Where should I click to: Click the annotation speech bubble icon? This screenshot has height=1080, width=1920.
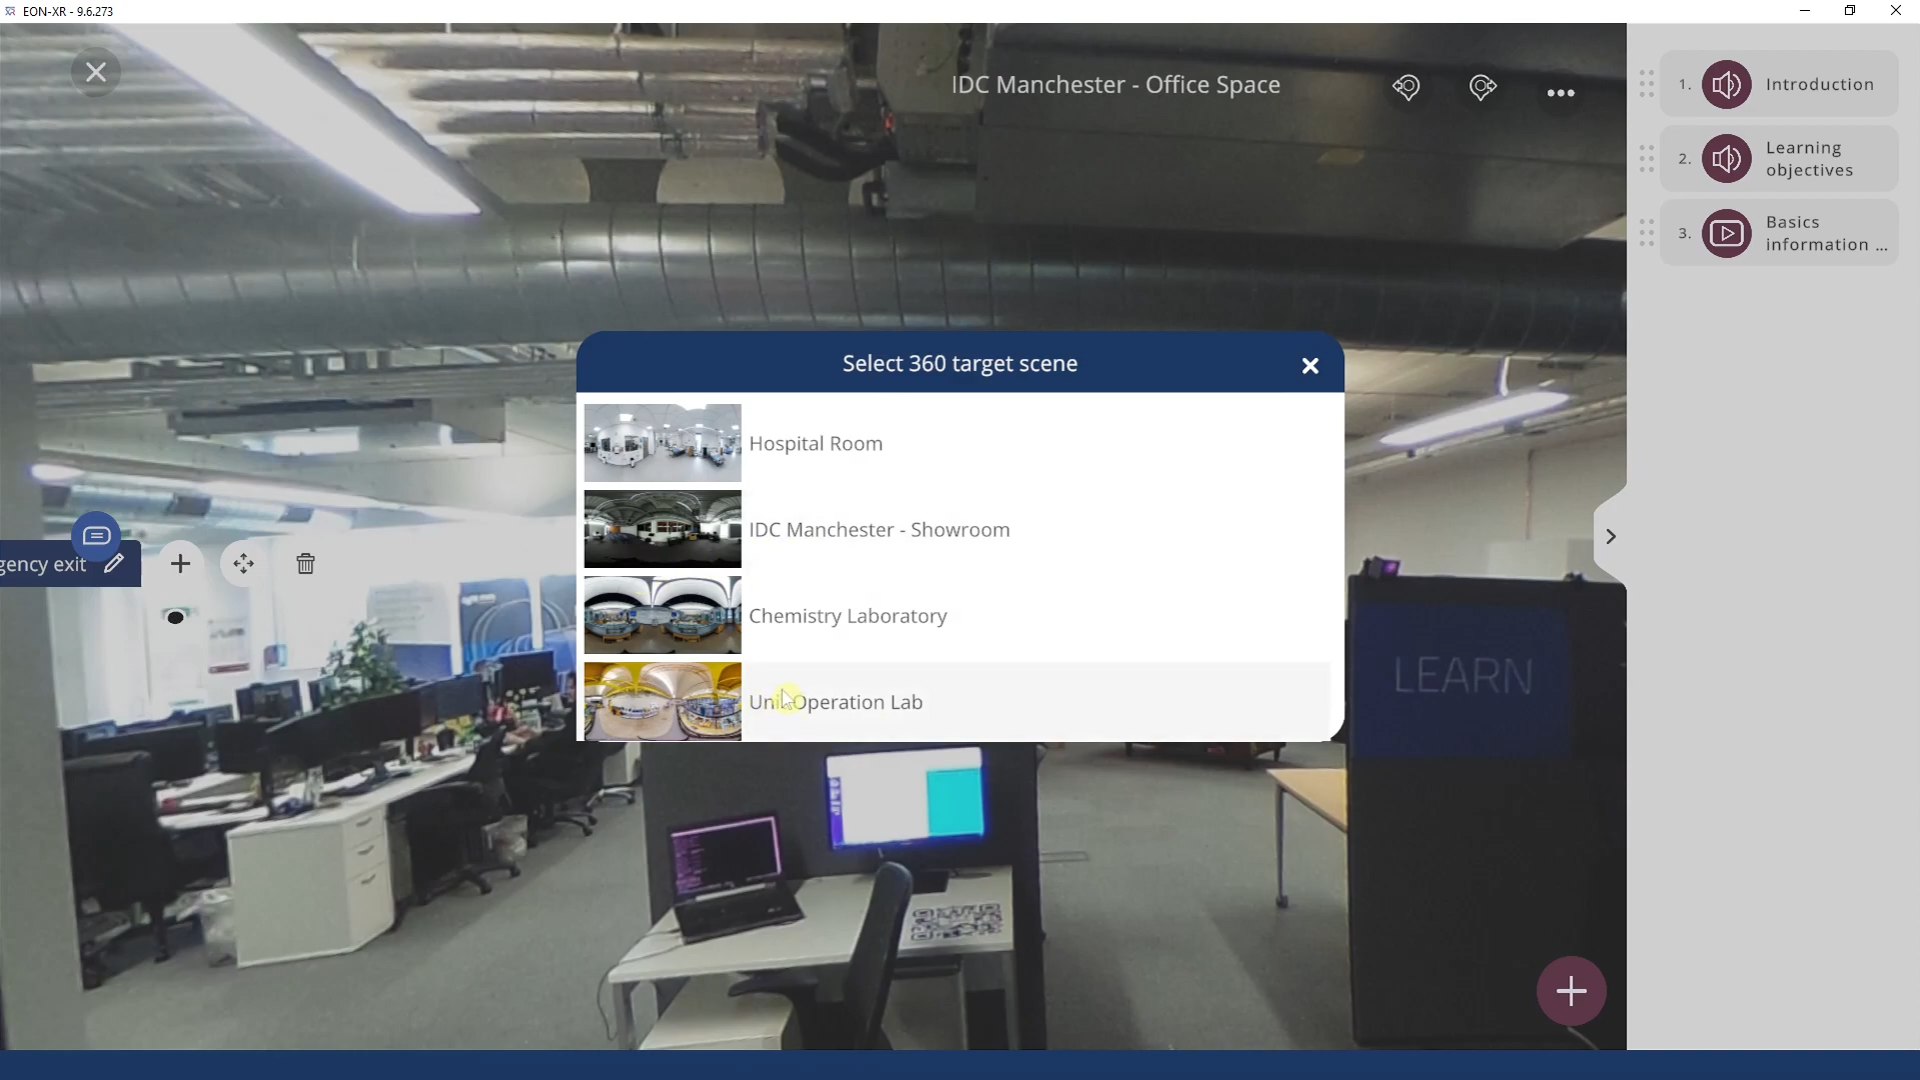point(96,536)
